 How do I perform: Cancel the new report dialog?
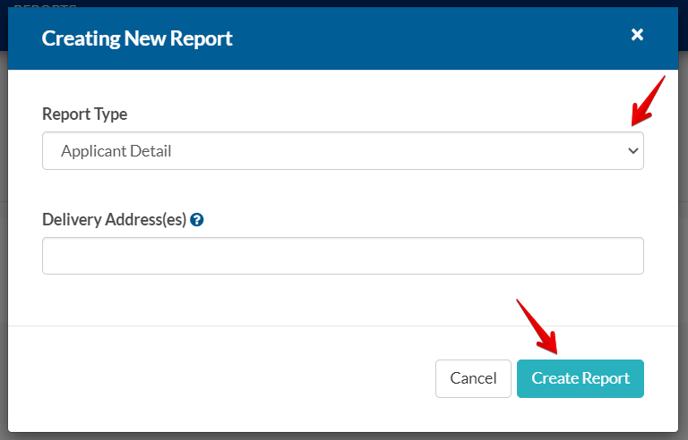click(473, 378)
